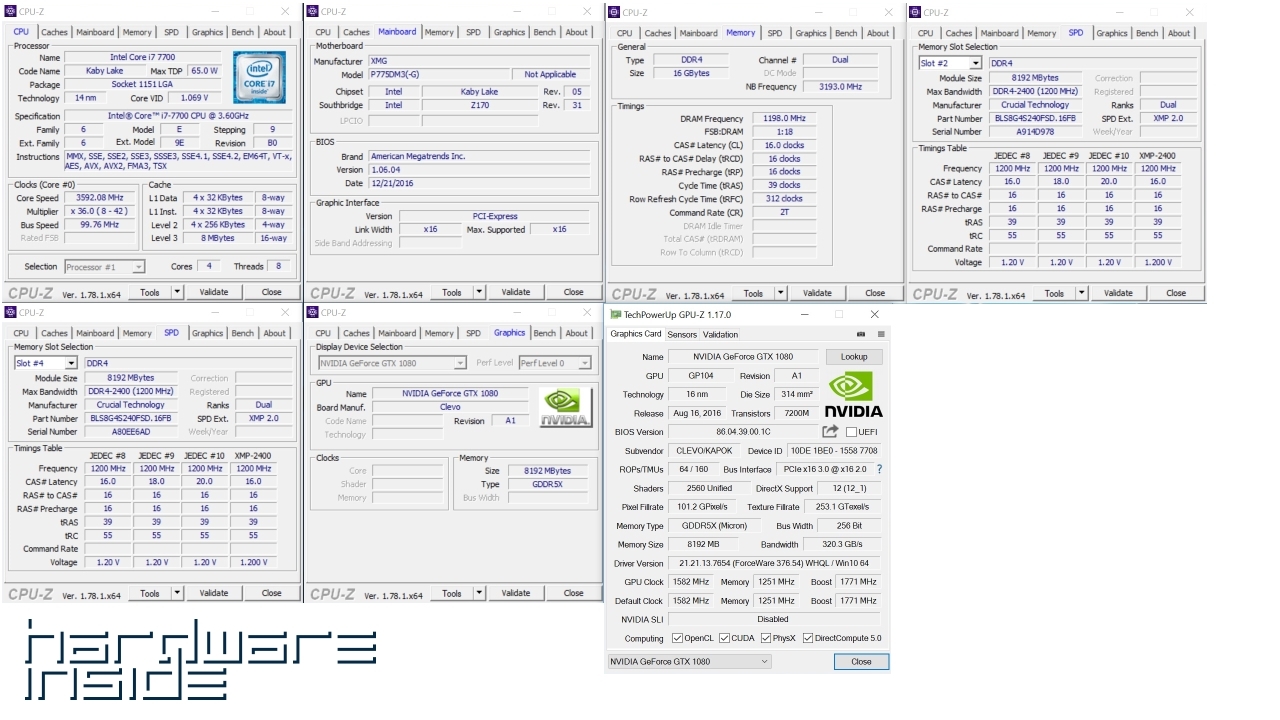This screenshot has height=720, width=1280.
Task: Toggle the UEFI checkbox in GPU-Z
Action: 851,432
